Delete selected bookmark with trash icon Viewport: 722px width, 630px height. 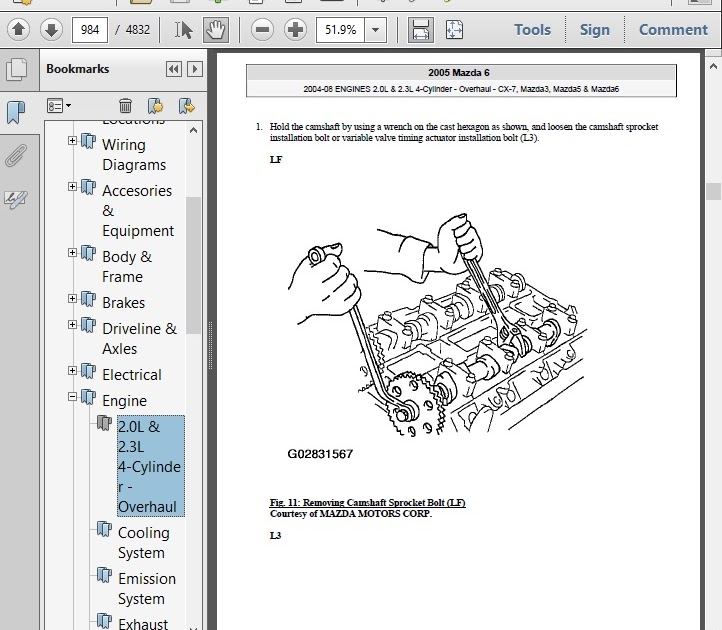[x=125, y=106]
